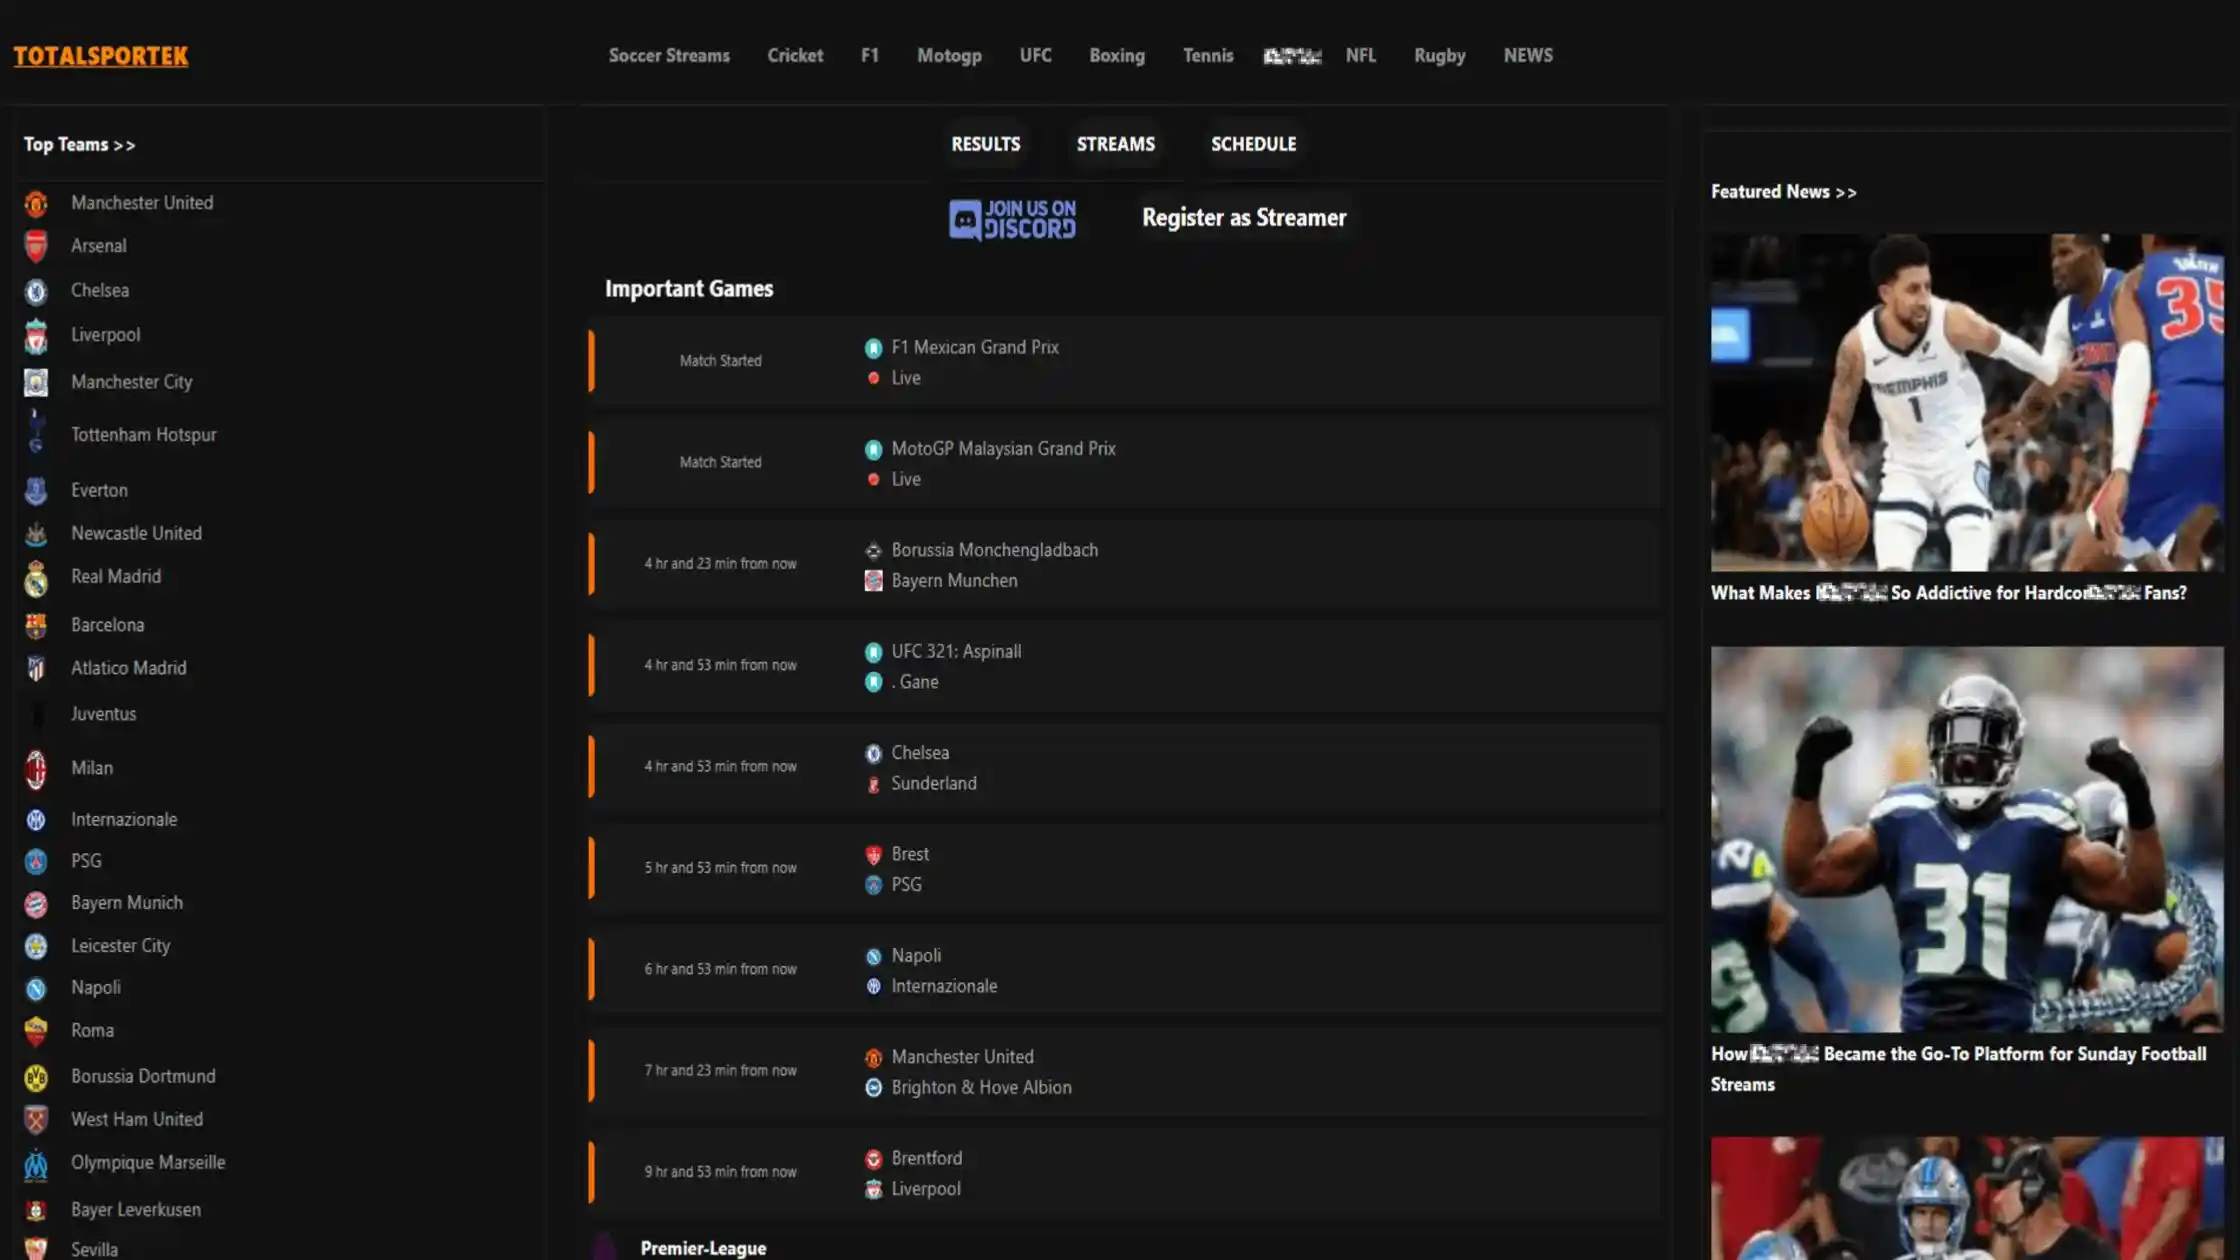Open Tennis from the navigation bar
This screenshot has width=2240, height=1260.
coord(1208,56)
